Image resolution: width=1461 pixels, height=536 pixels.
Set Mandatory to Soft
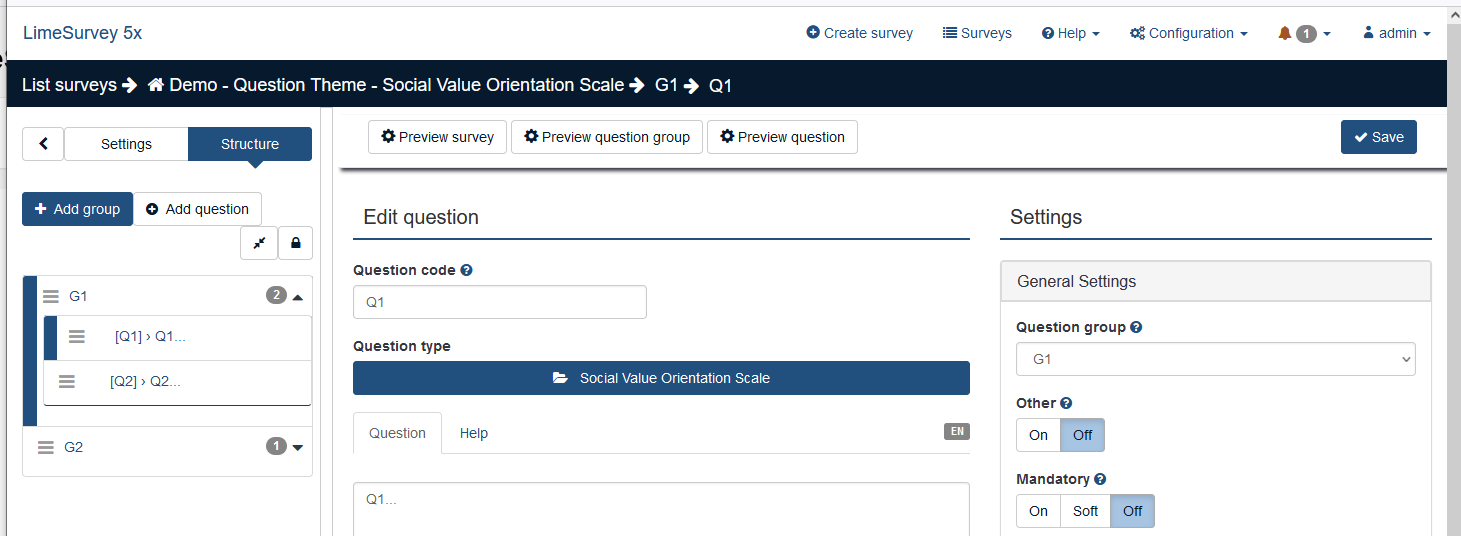1085,511
